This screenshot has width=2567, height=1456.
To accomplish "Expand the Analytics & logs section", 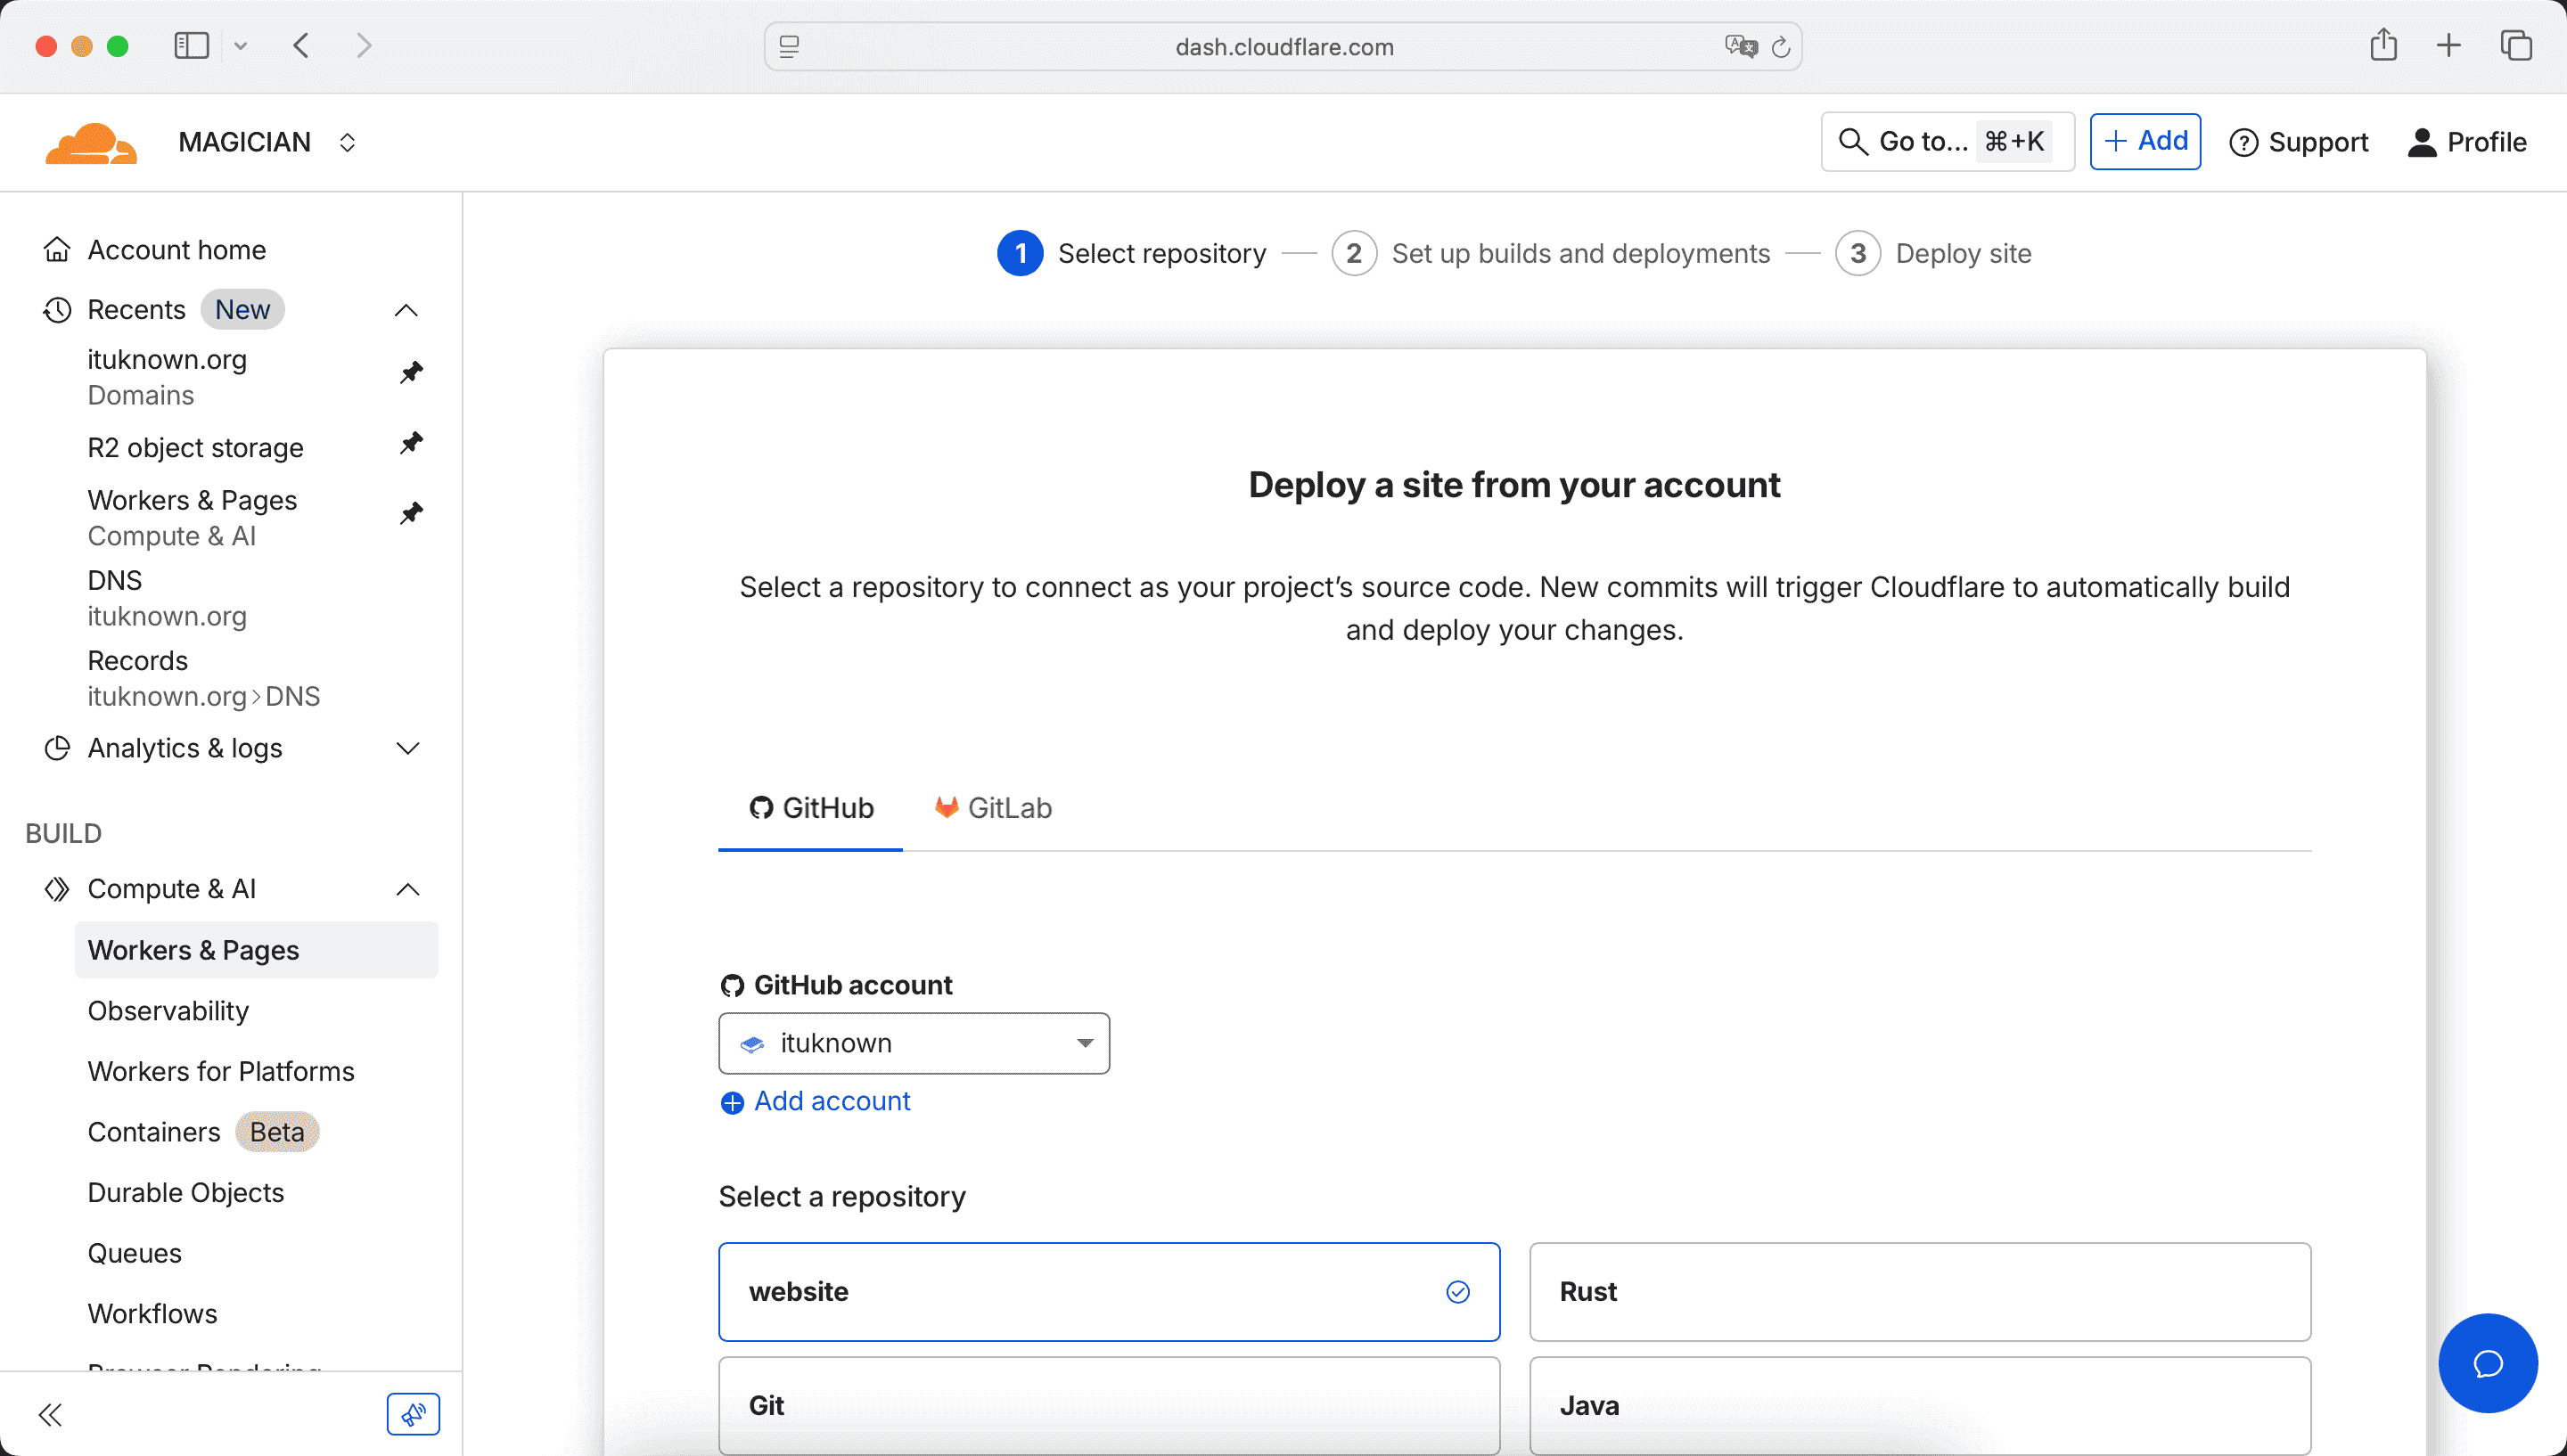I will [x=407, y=748].
